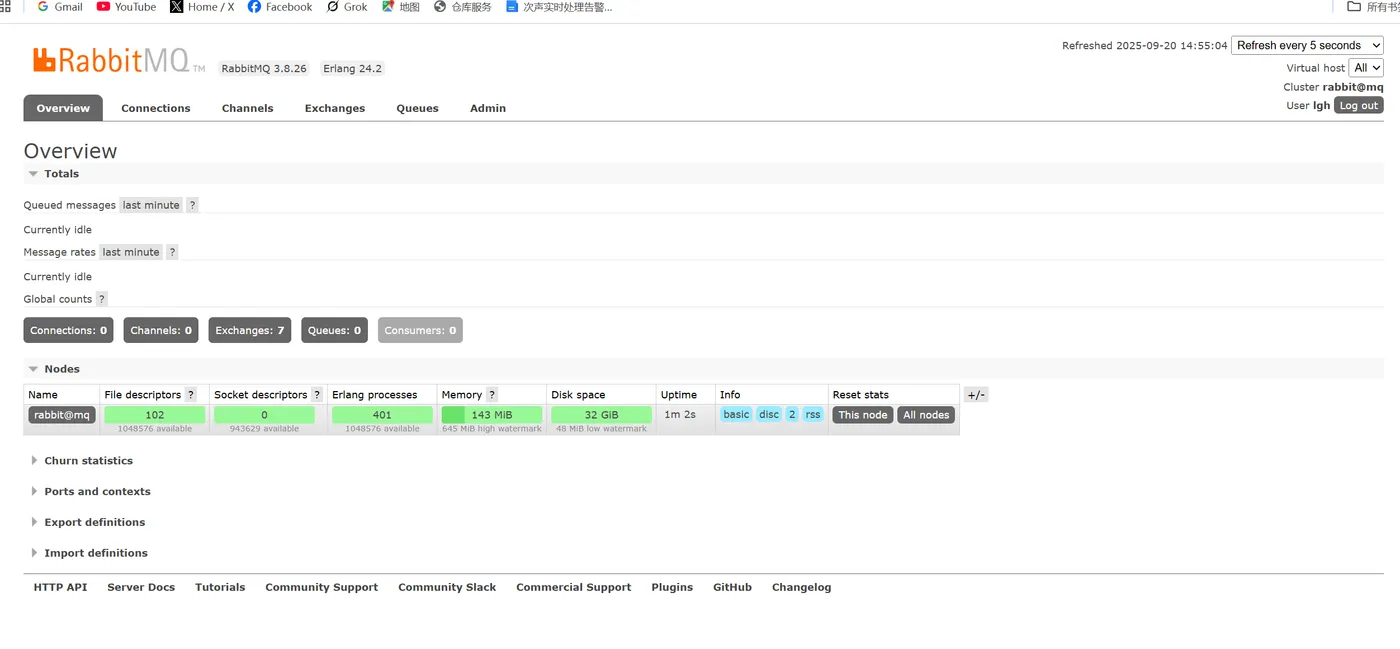
Task: Open the Commercial Support link
Action: (573, 588)
